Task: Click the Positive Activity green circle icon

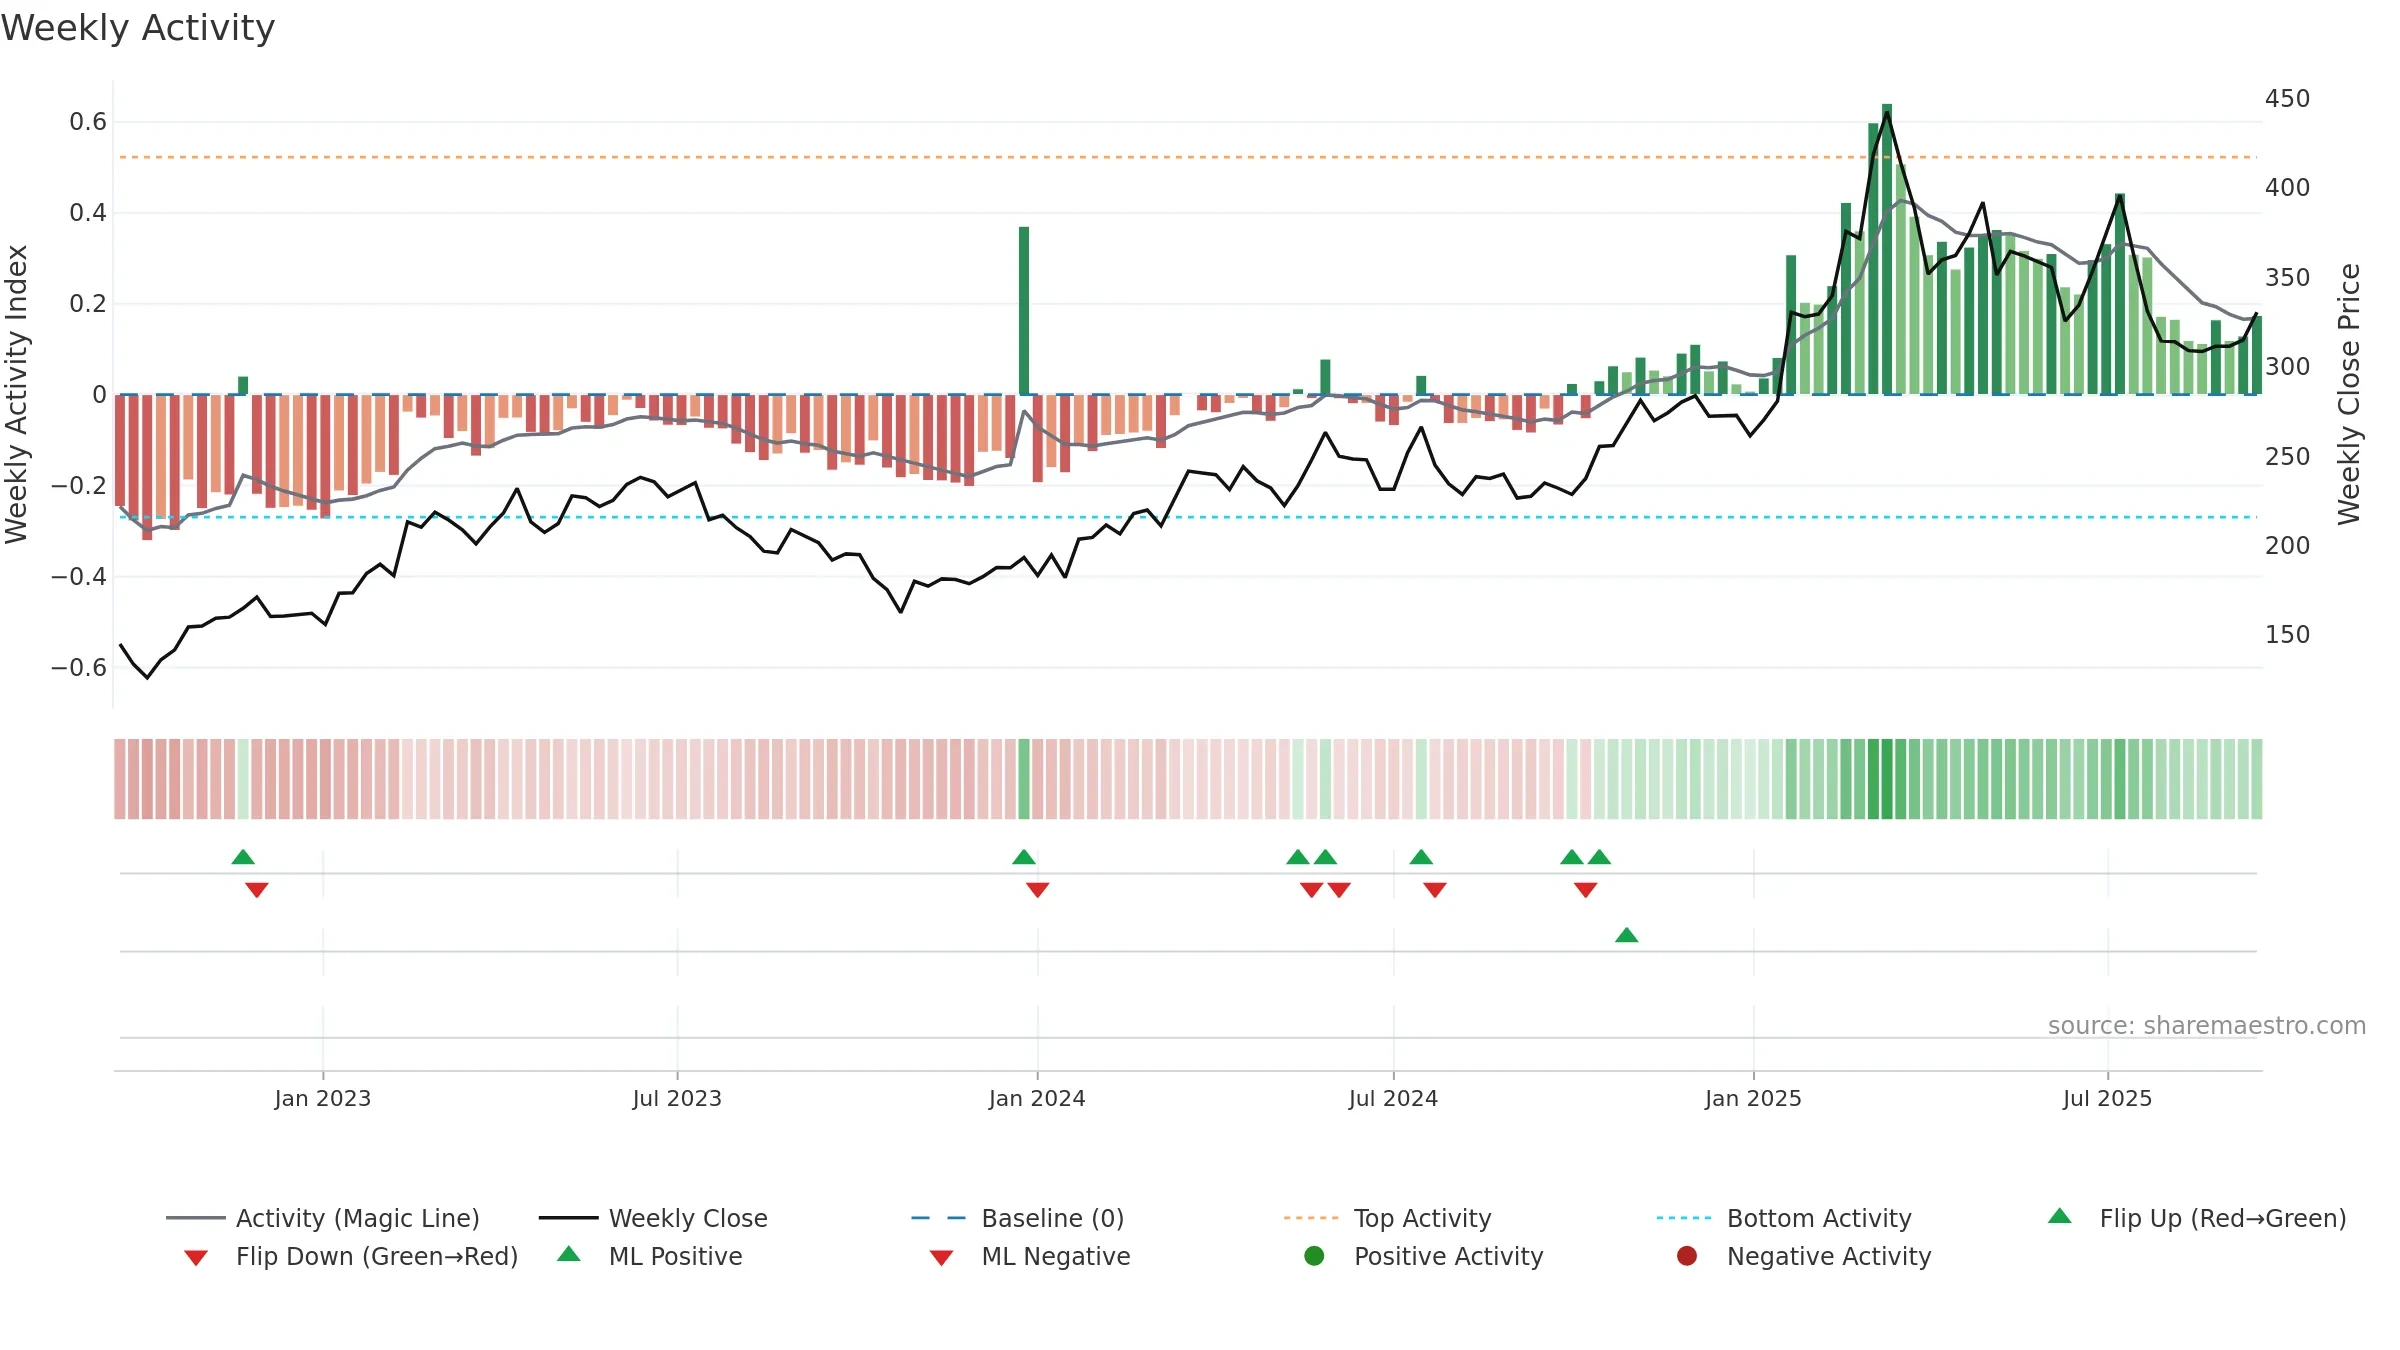Action: 1314,1256
